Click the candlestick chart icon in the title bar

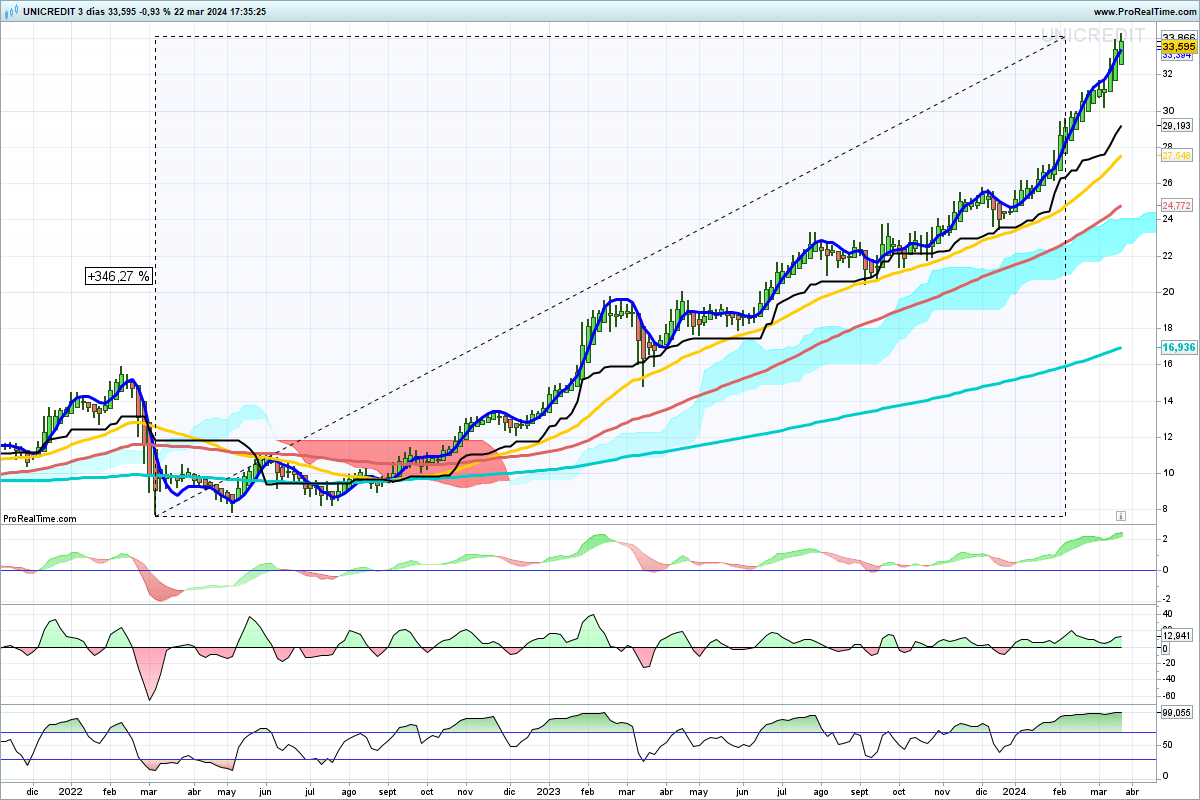coord(11,12)
